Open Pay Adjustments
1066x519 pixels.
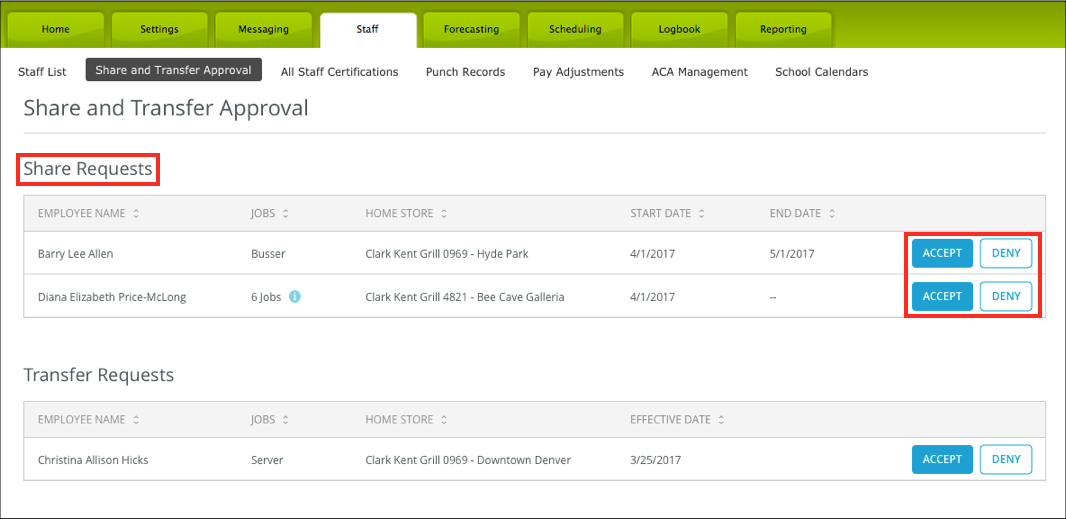[579, 72]
